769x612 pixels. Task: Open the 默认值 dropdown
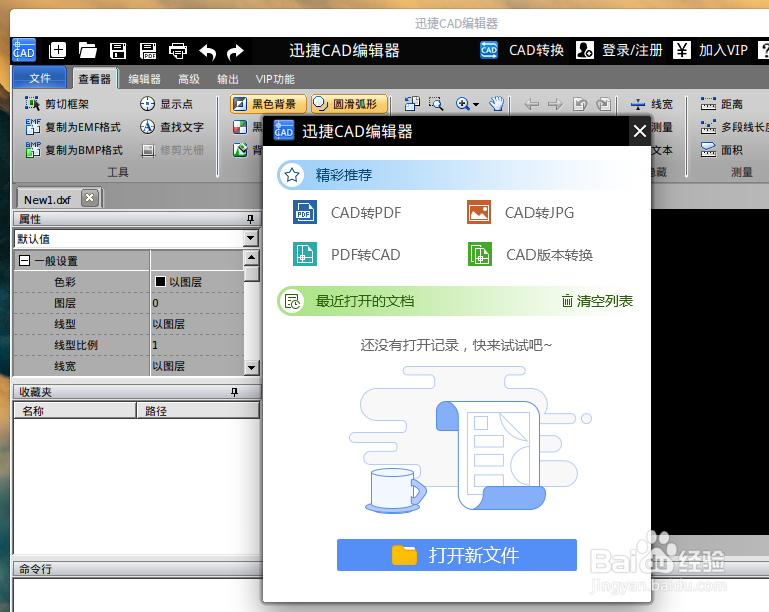[x=251, y=238]
